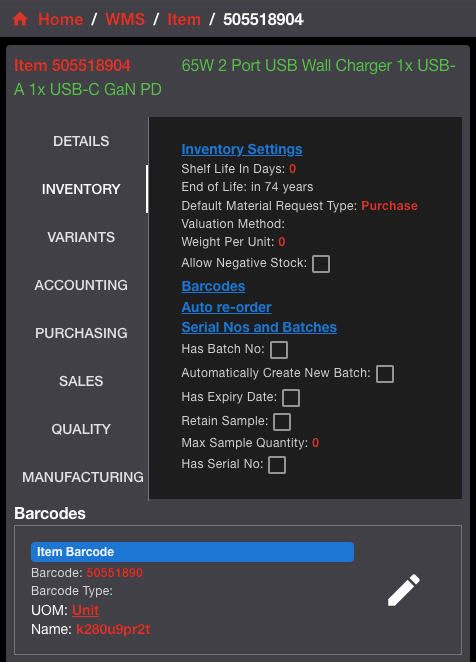Open the Manufacturing tab
Image resolution: width=476 pixels, height=662 pixels.
click(x=83, y=477)
